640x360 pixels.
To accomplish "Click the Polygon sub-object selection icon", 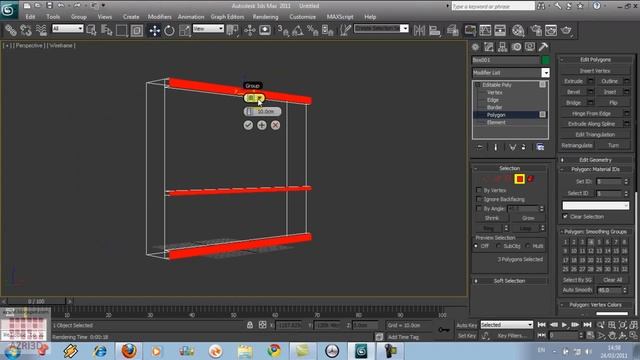I will pyautogui.click(x=520, y=179).
